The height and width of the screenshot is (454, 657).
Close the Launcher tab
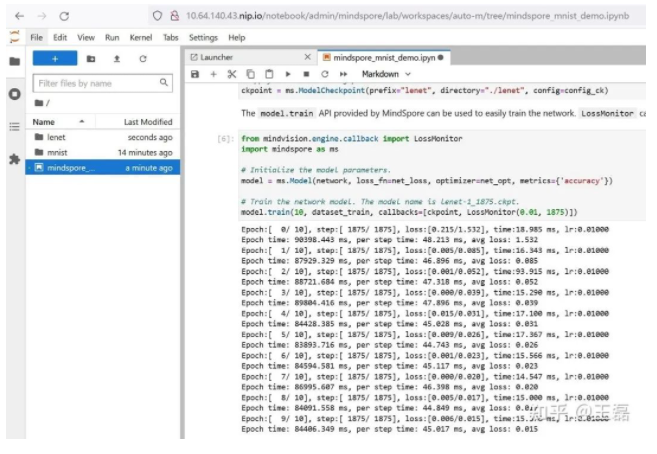[309, 57]
